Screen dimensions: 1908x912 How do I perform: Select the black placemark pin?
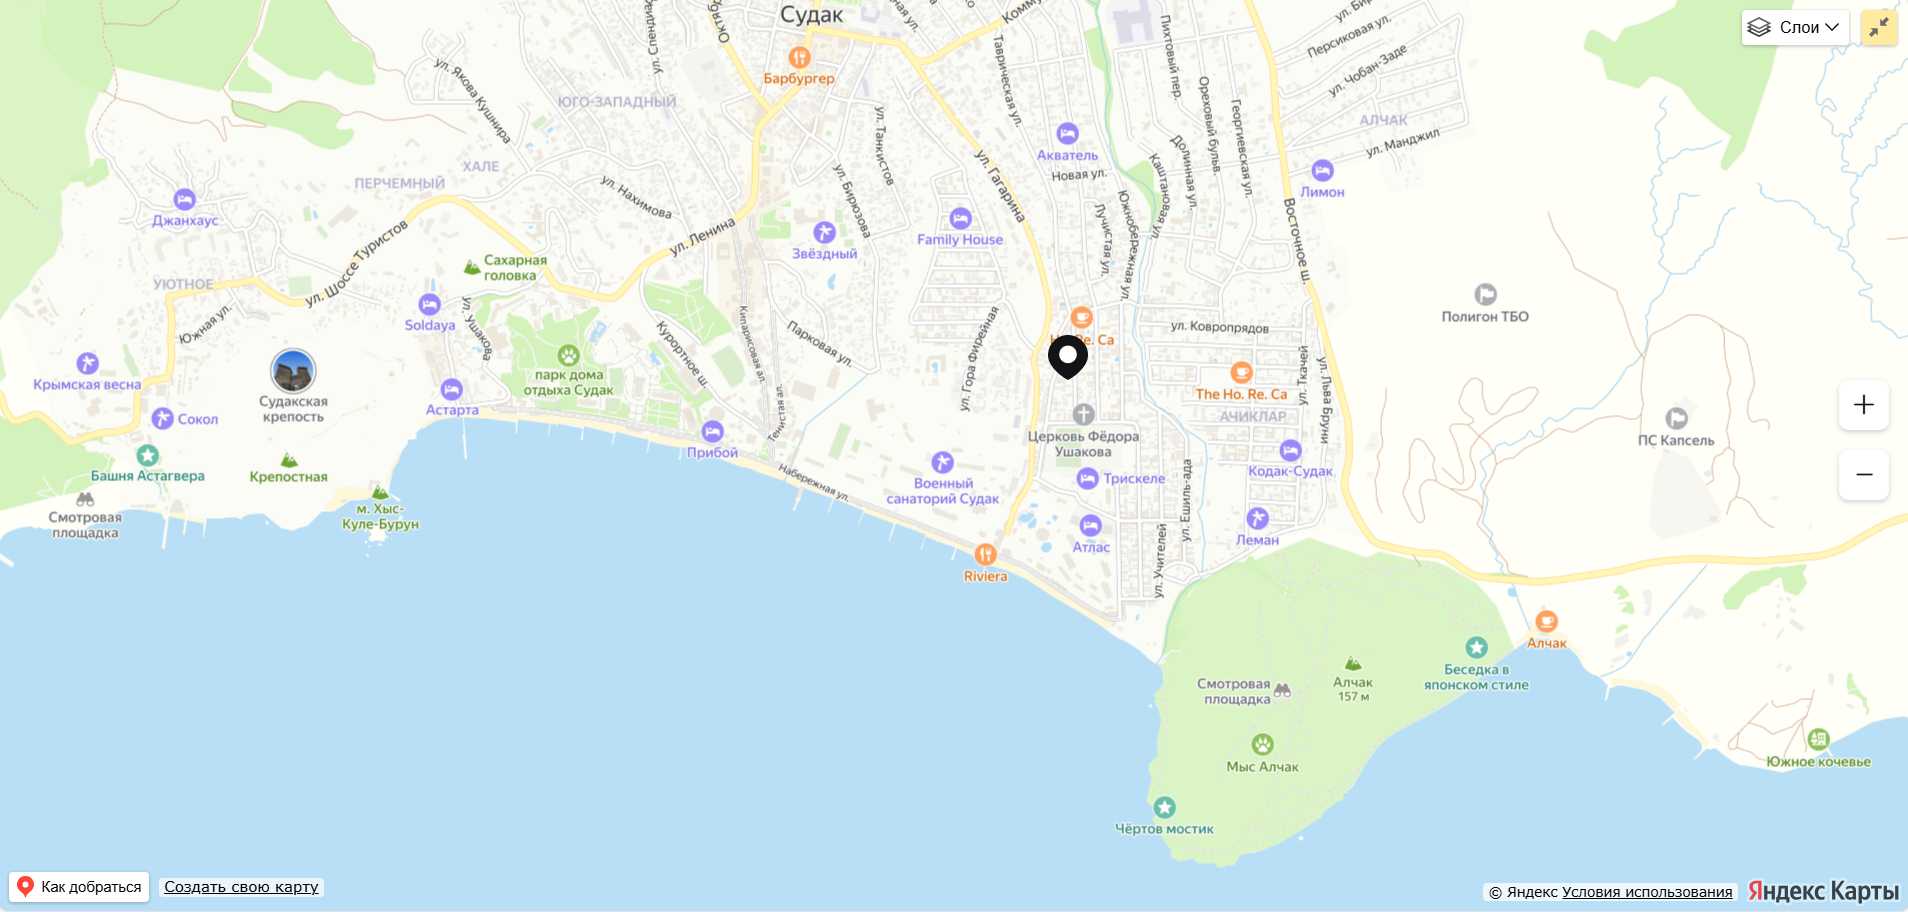pos(1068,357)
